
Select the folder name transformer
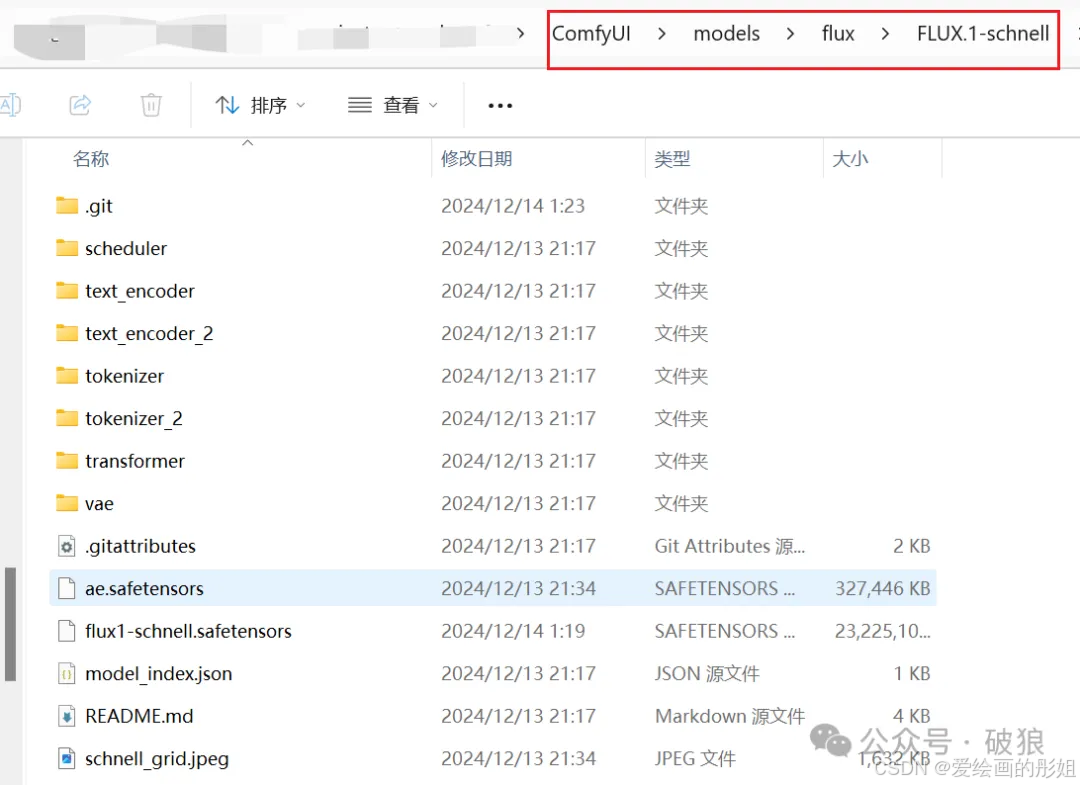135,461
